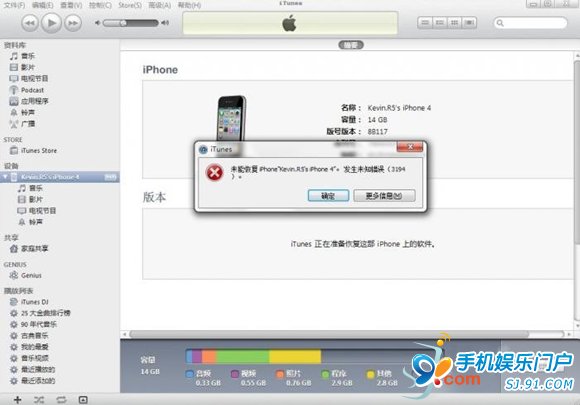The height and width of the screenshot is (405, 580).
Task: Click the play button
Action: [x=51, y=23]
